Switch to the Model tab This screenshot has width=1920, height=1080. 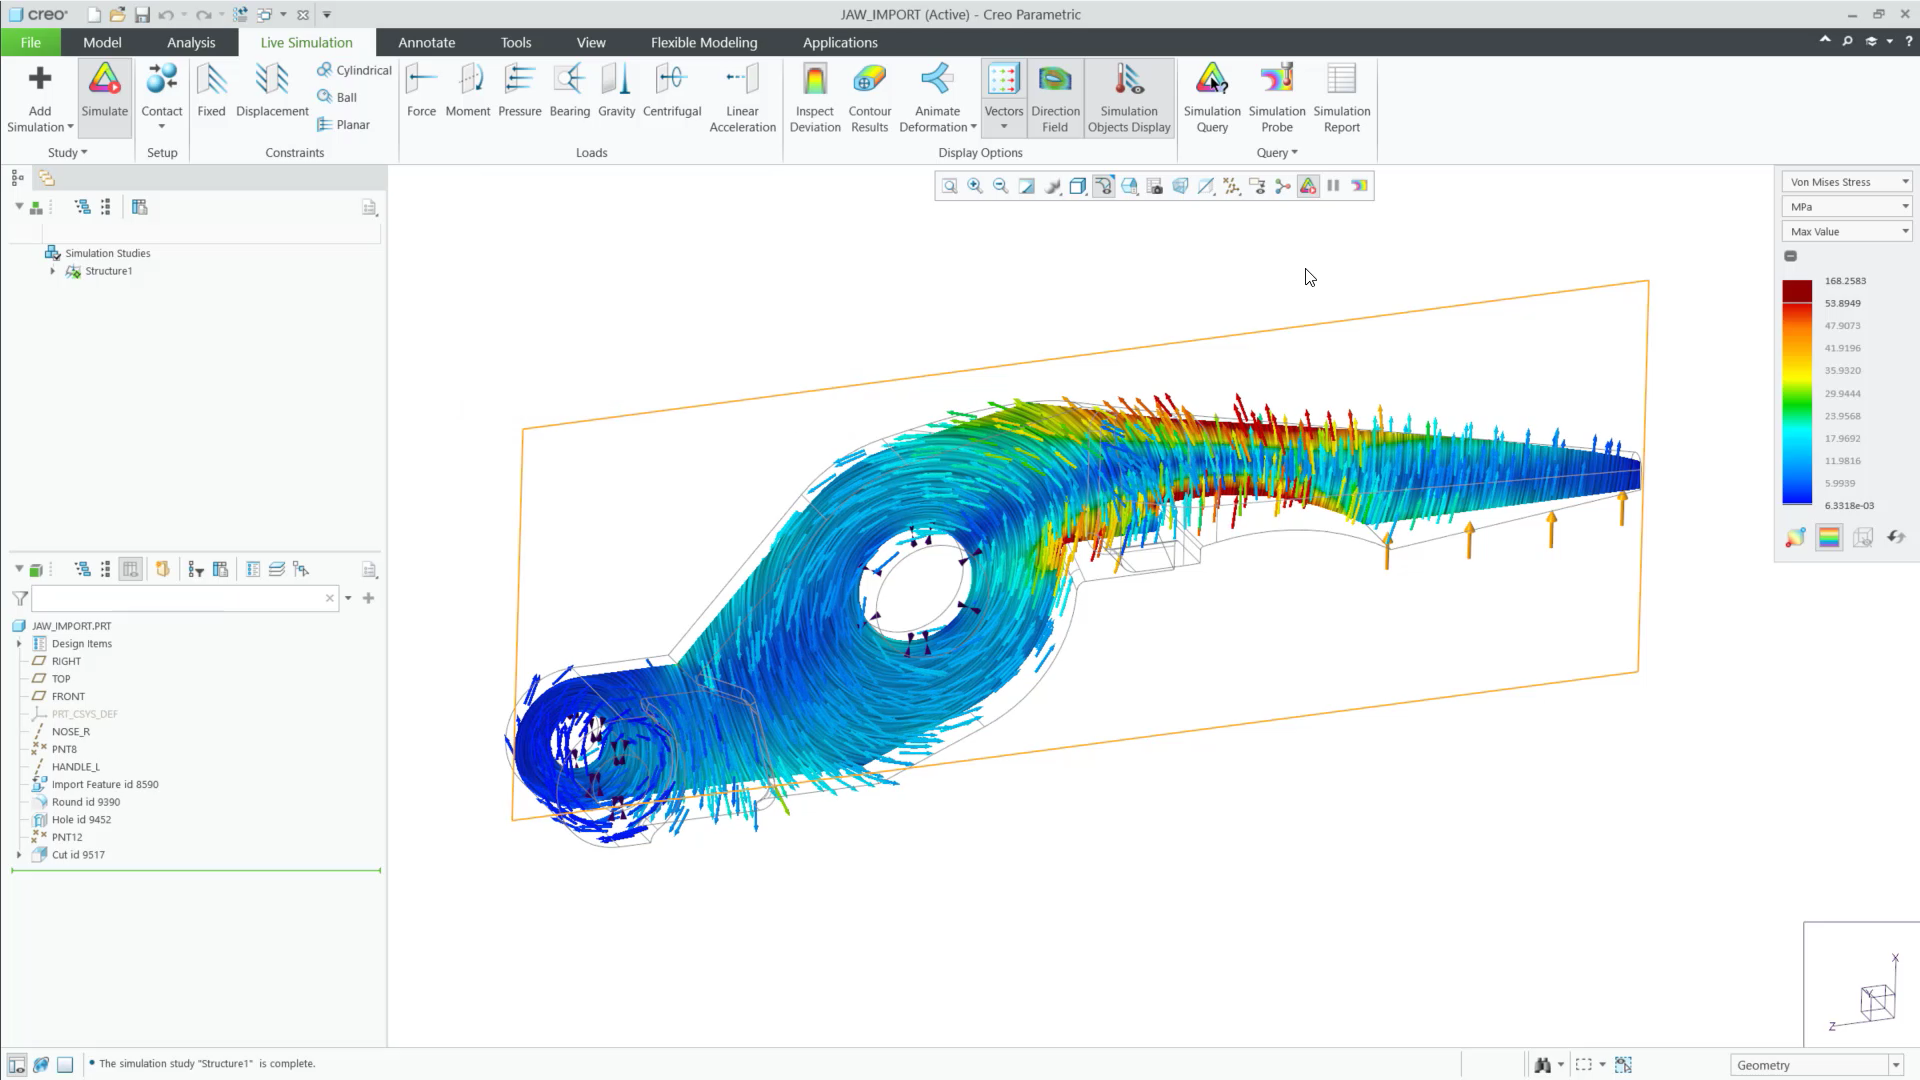tap(102, 42)
